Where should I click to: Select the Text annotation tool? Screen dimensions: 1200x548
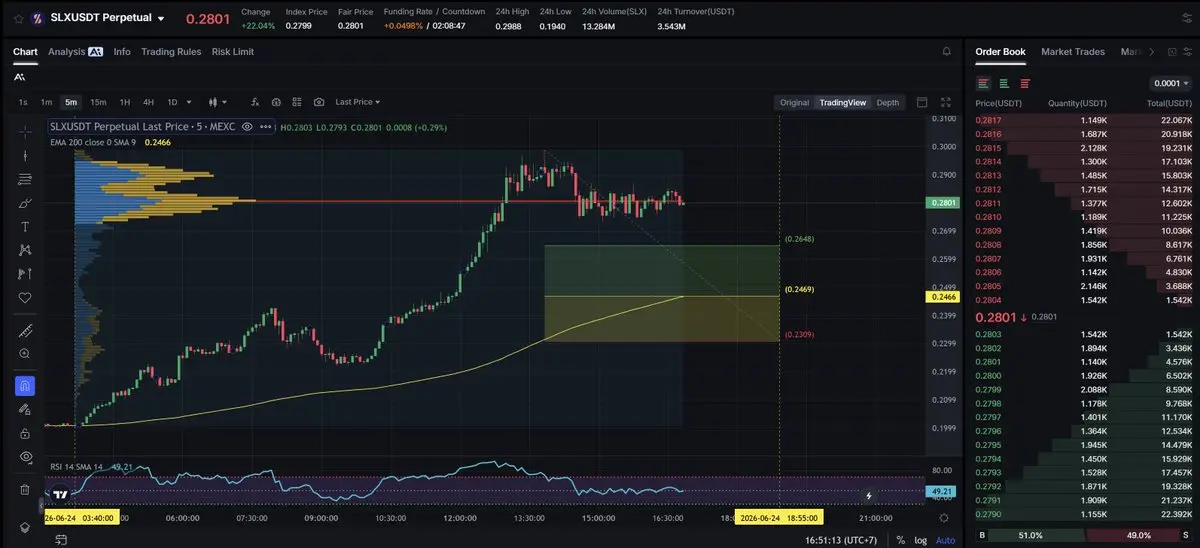25,227
